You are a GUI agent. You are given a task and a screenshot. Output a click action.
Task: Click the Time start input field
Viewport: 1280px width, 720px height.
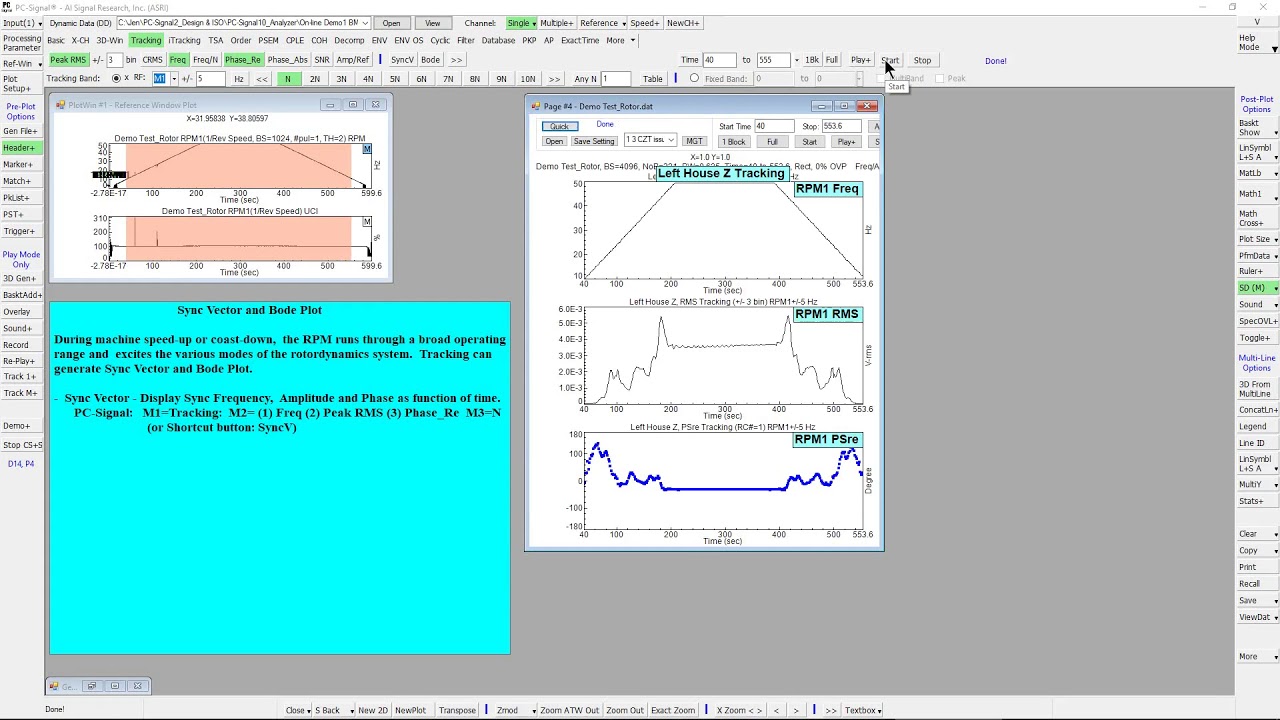coord(719,60)
